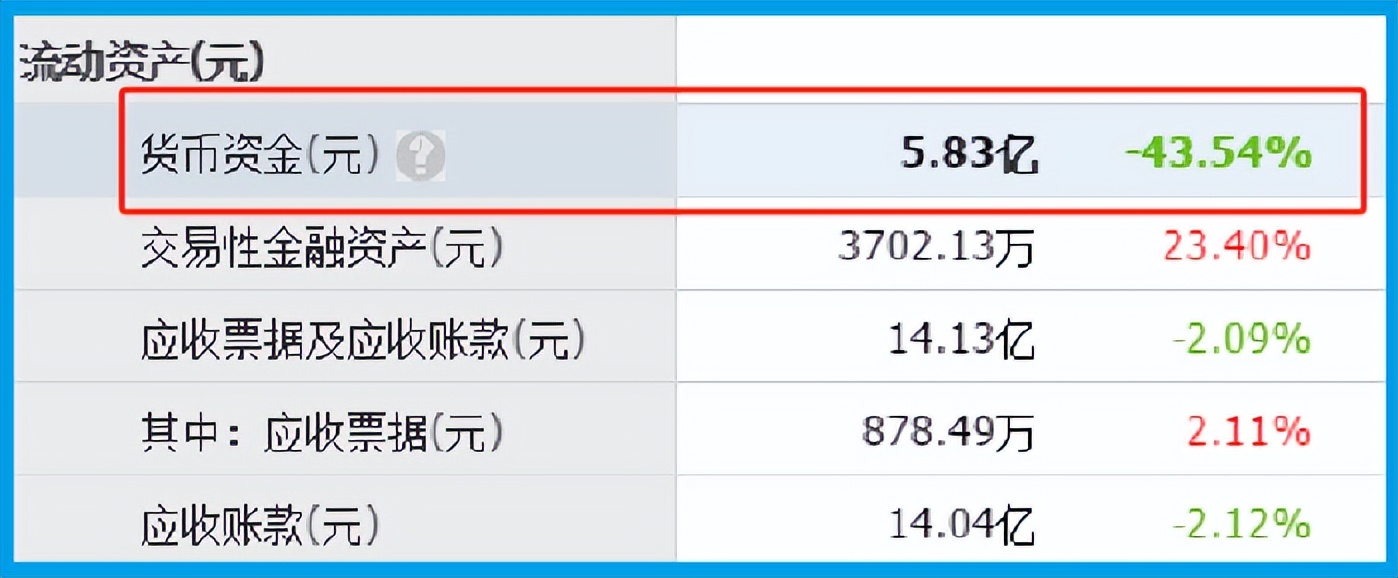Click the 2.11% red percentage
This screenshot has height=578, width=1398.
click(x=1248, y=432)
